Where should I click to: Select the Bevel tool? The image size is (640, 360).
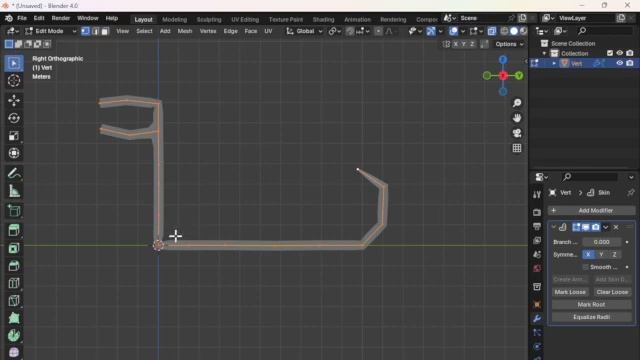[14, 266]
